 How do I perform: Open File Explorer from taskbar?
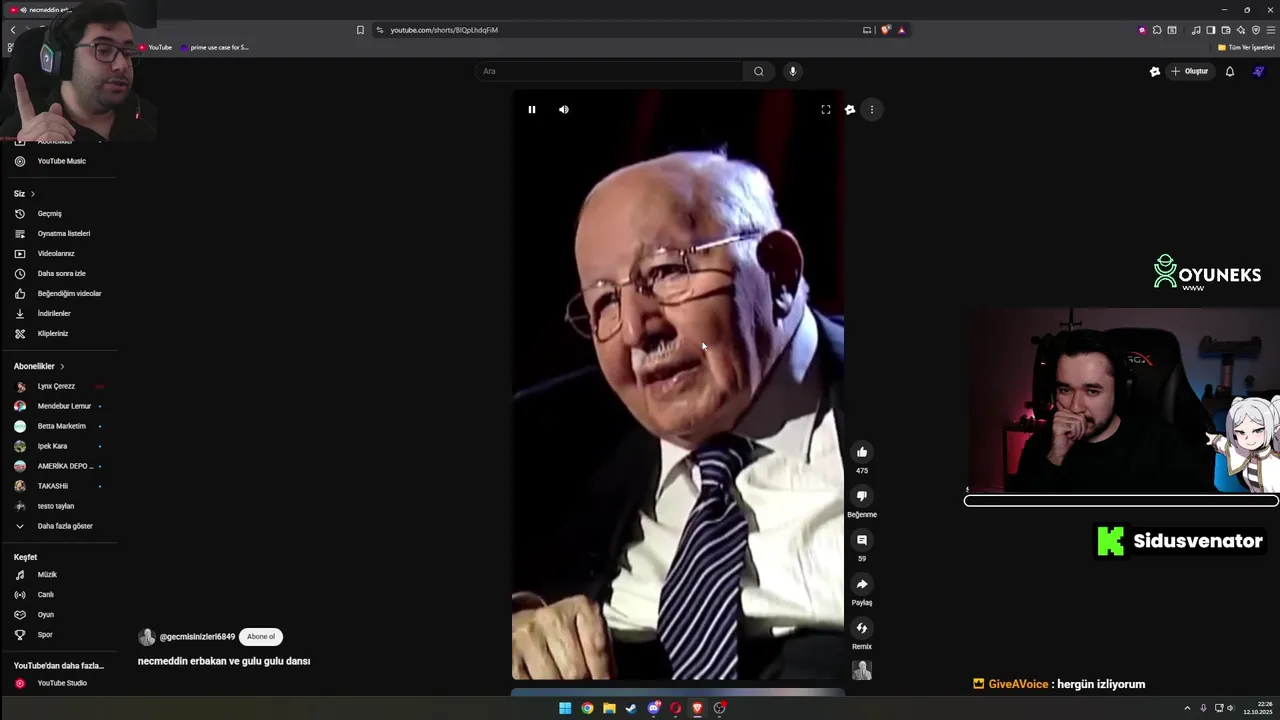(609, 708)
